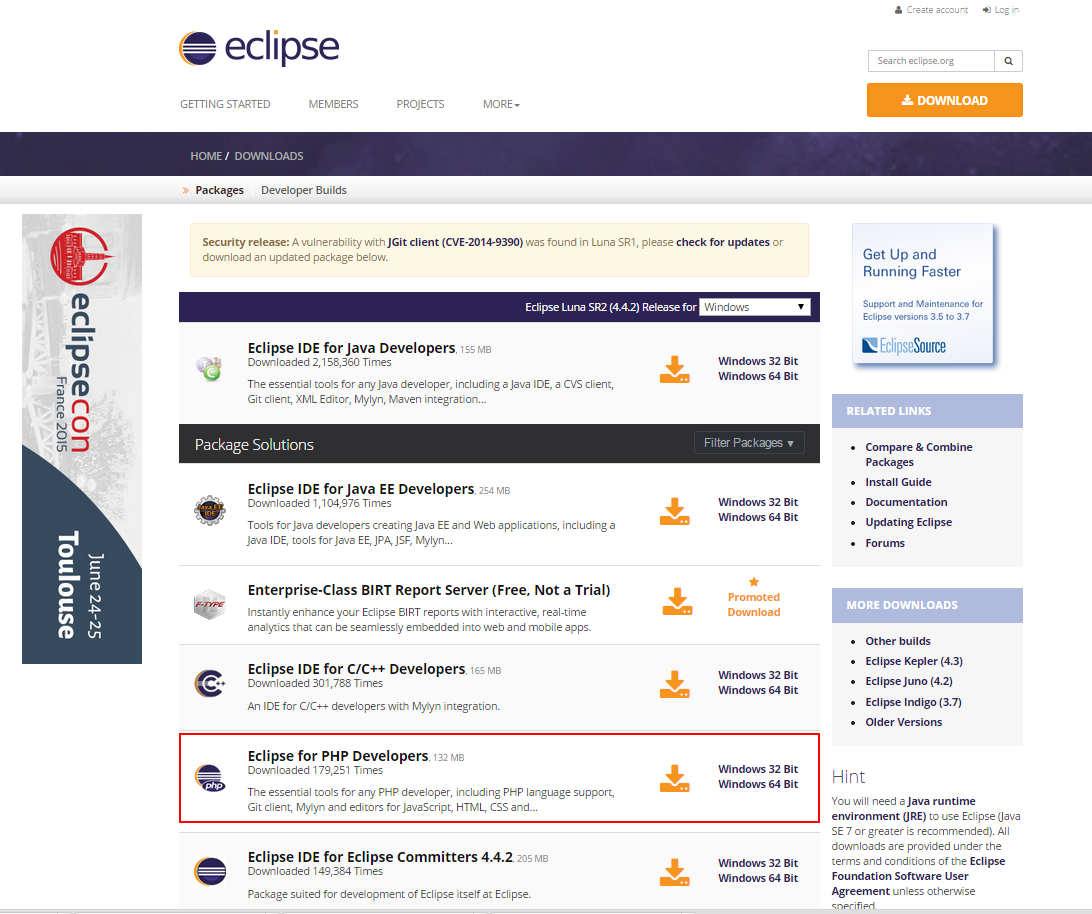Expand the Filter Packages dropdown
Image resolution: width=1092 pixels, height=914 pixels.
coord(749,443)
